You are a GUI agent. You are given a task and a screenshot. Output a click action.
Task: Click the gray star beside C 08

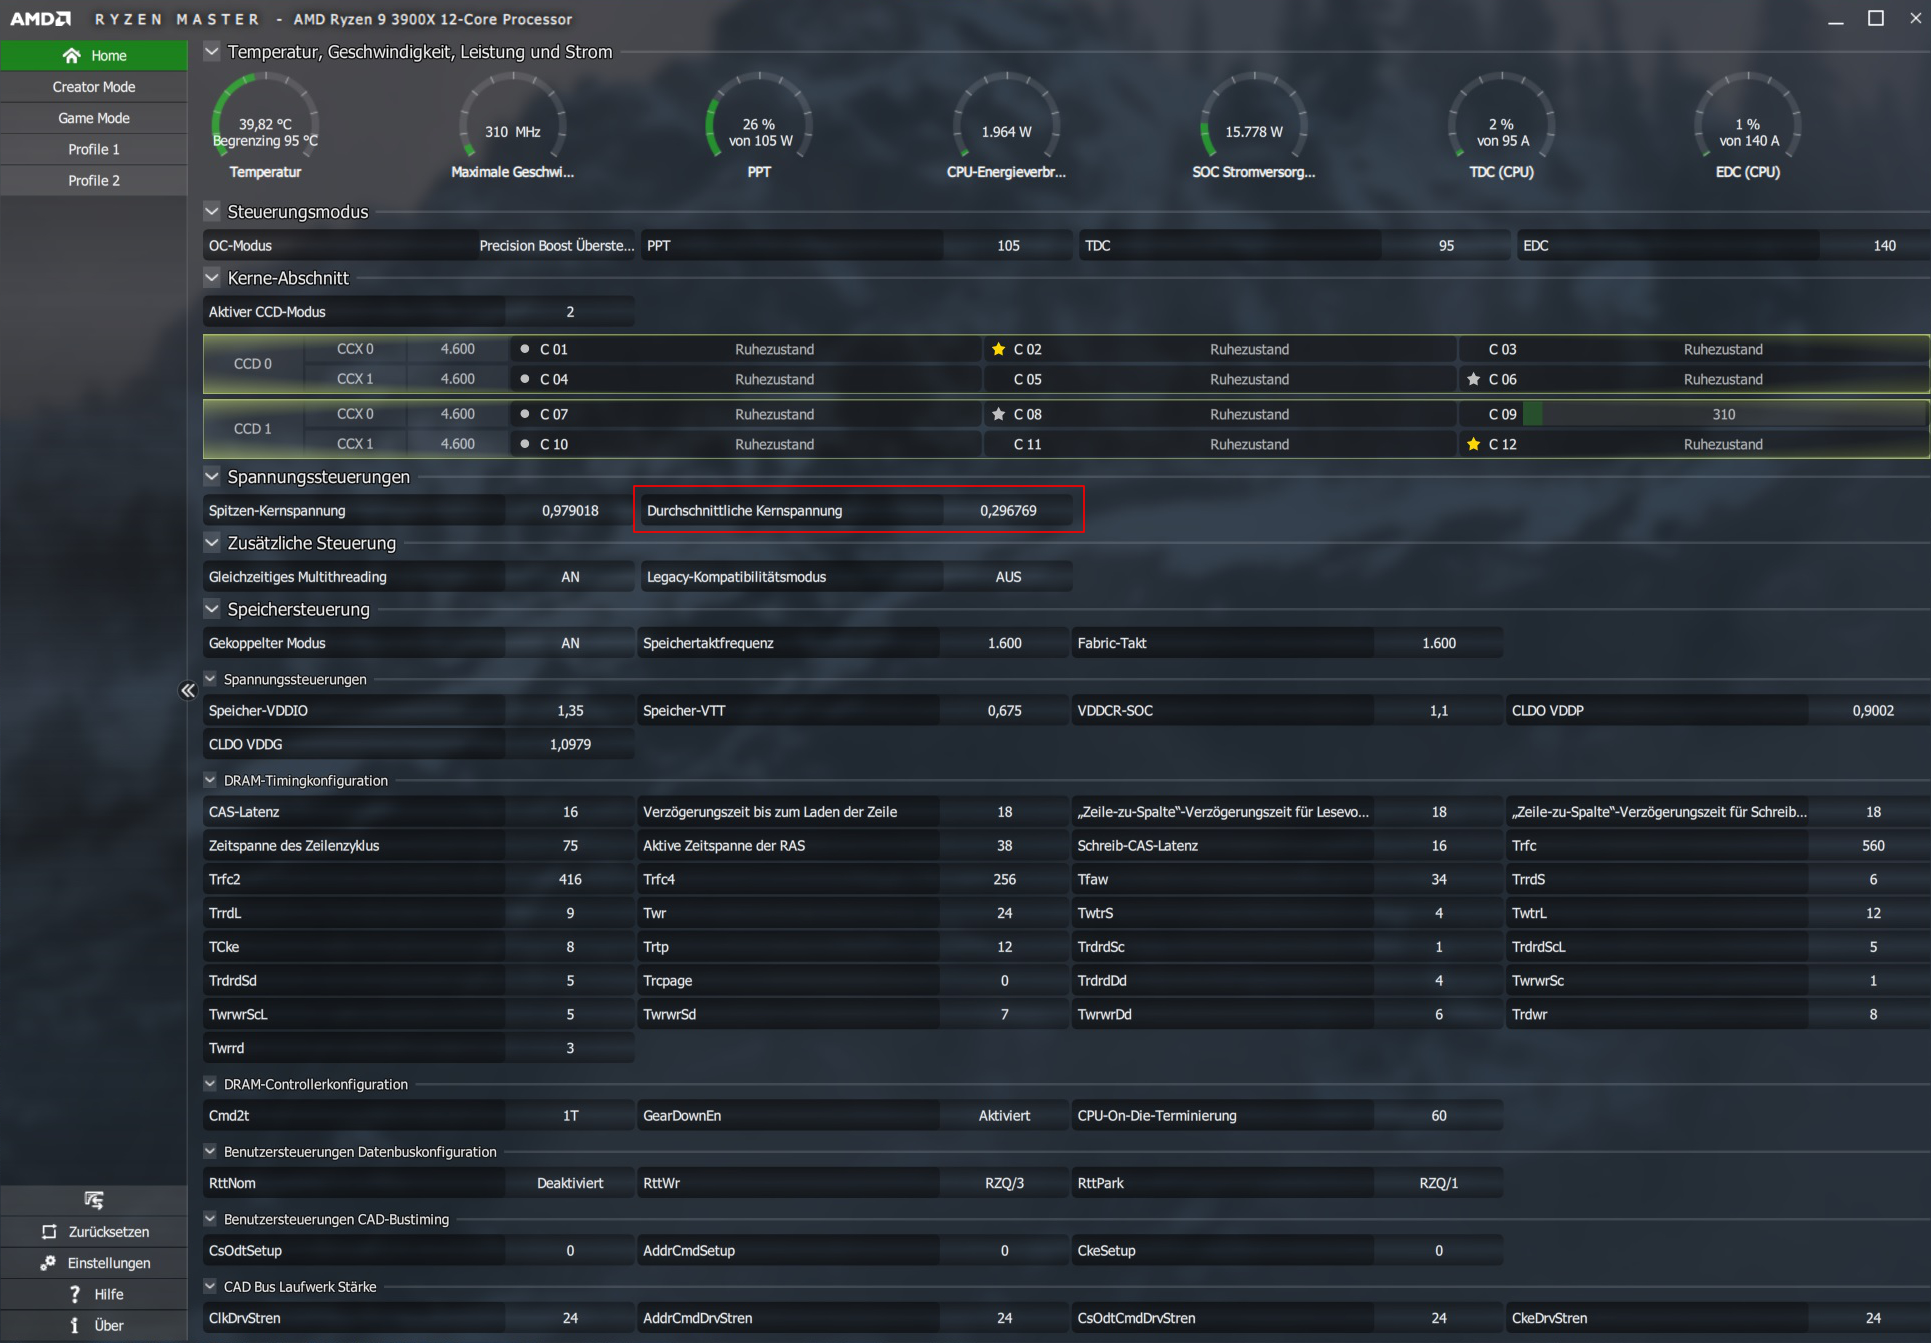998,414
